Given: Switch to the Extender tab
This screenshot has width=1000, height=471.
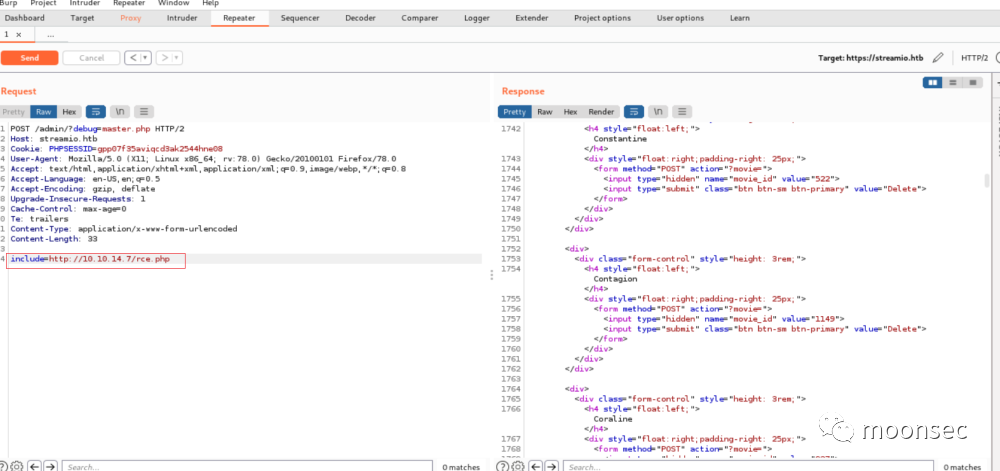Looking at the screenshot, I should (532, 18).
